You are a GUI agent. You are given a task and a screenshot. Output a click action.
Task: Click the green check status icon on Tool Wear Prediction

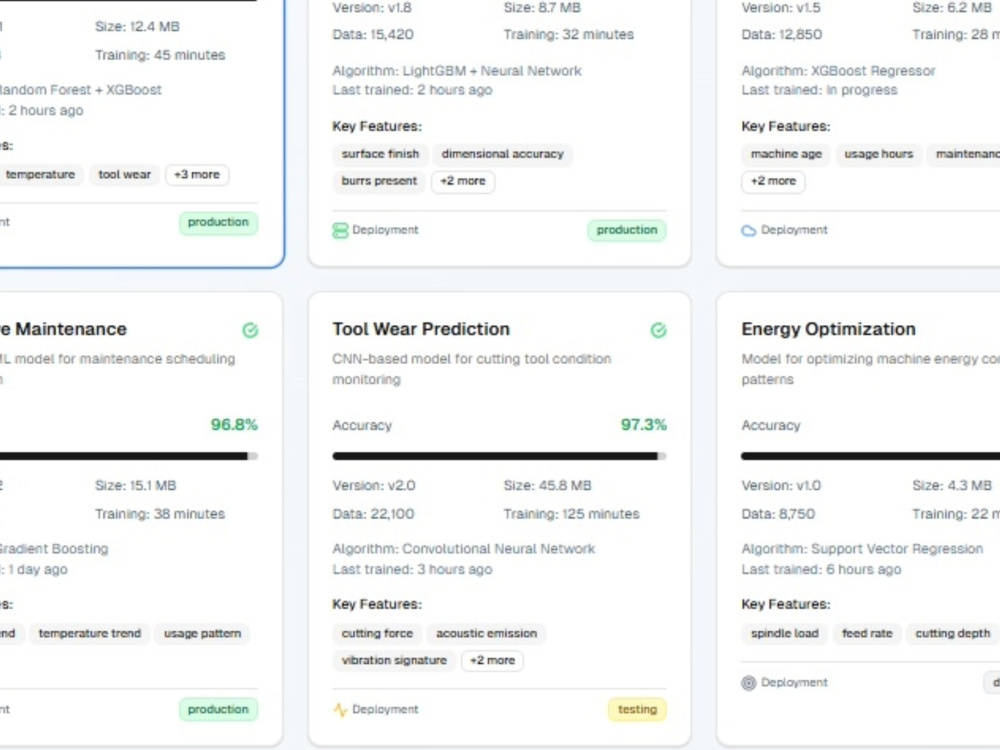click(658, 330)
